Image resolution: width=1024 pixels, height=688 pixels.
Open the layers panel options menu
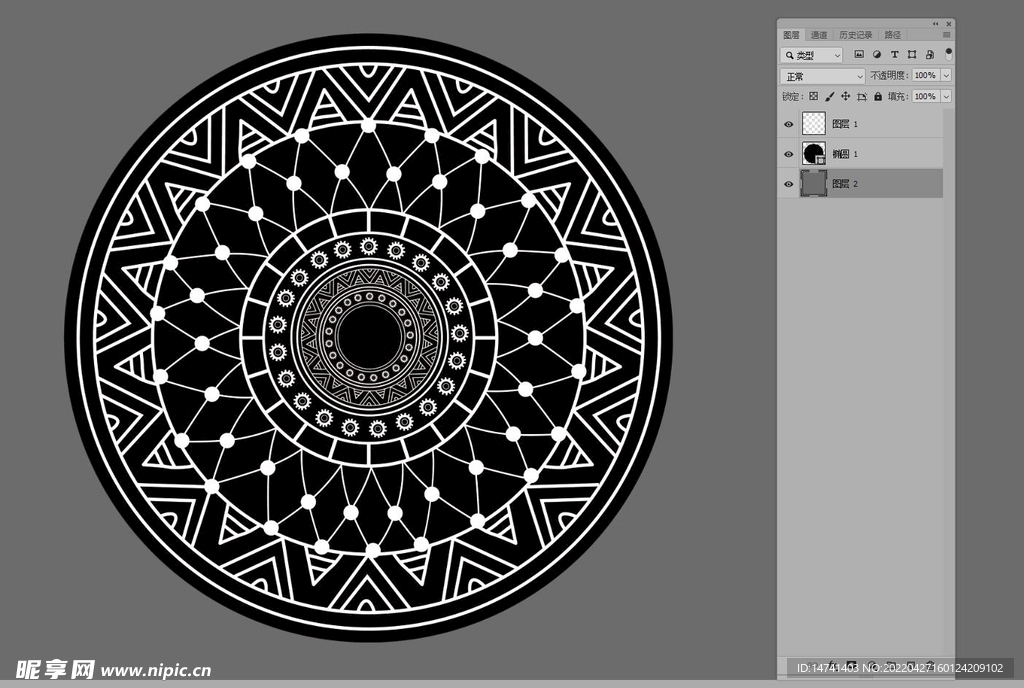946,35
